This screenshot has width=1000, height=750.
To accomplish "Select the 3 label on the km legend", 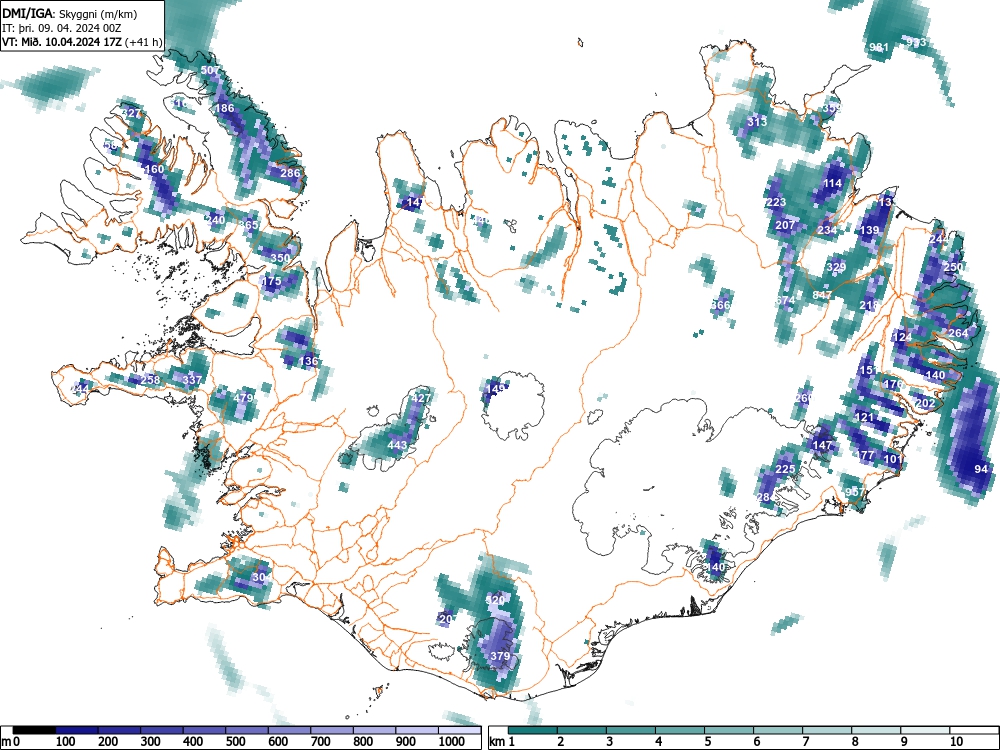I will (x=609, y=742).
